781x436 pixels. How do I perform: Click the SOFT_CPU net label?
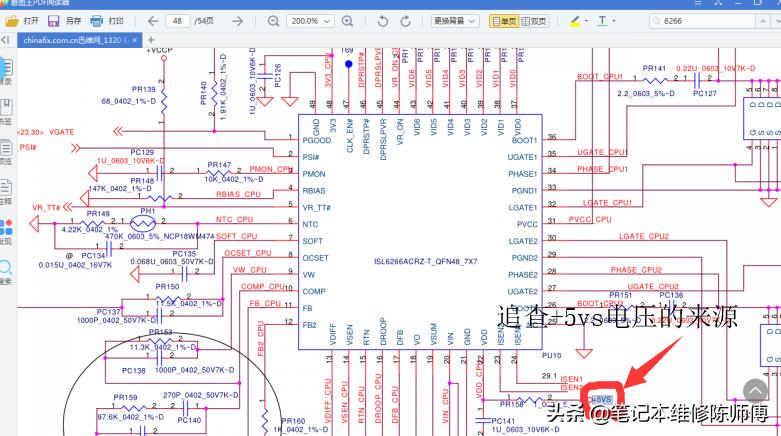click(x=236, y=236)
